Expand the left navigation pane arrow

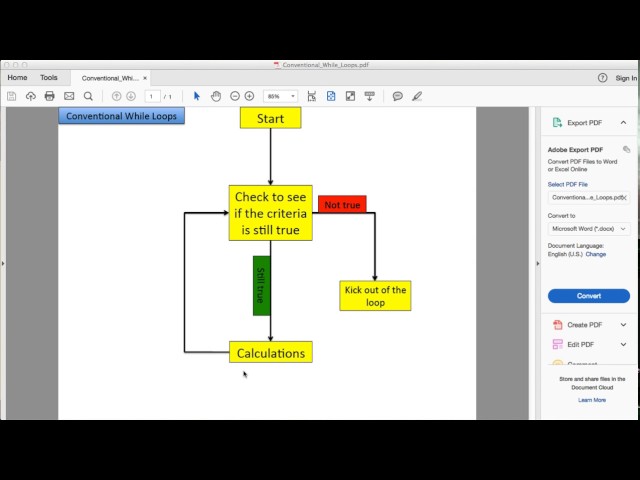tap(3, 263)
